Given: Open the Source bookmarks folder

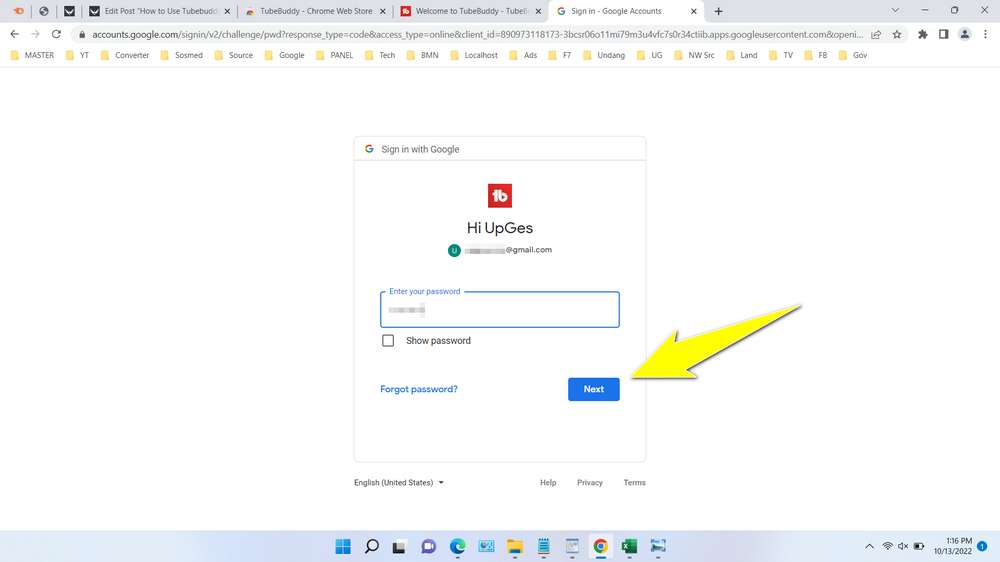Looking at the screenshot, I should (x=234, y=55).
